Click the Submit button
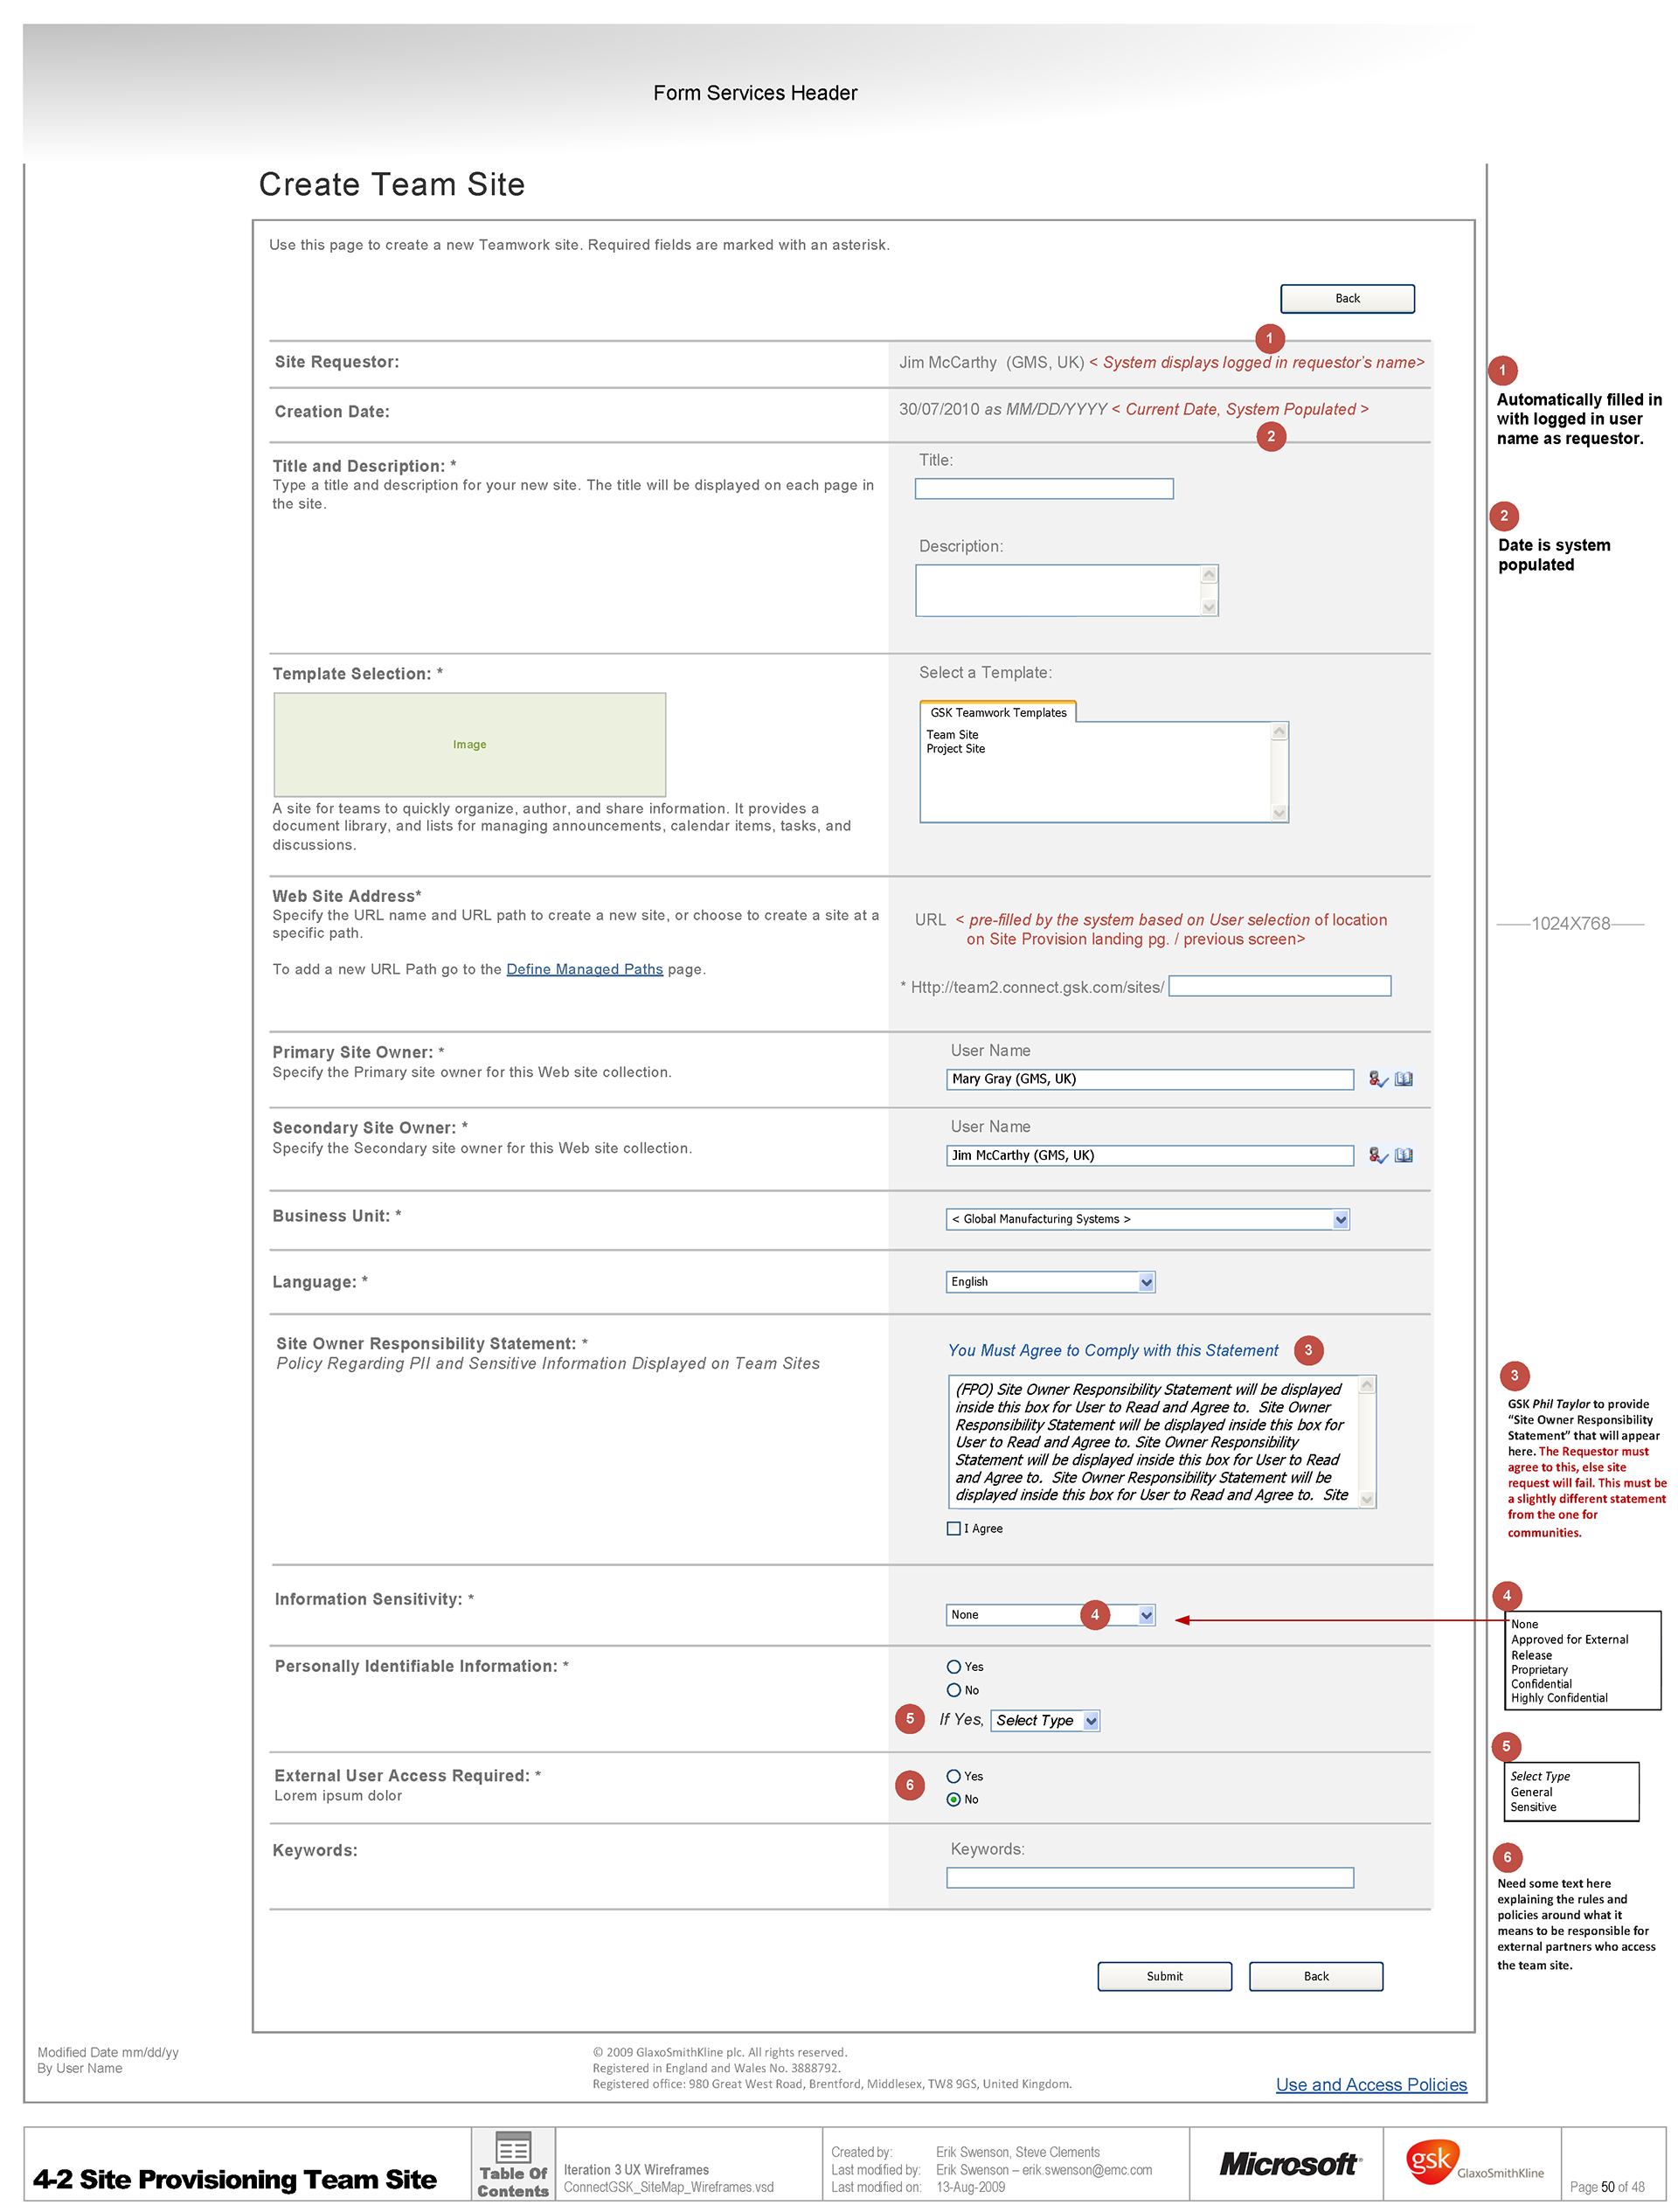The width and height of the screenshot is (1678, 2212). (x=1164, y=1976)
